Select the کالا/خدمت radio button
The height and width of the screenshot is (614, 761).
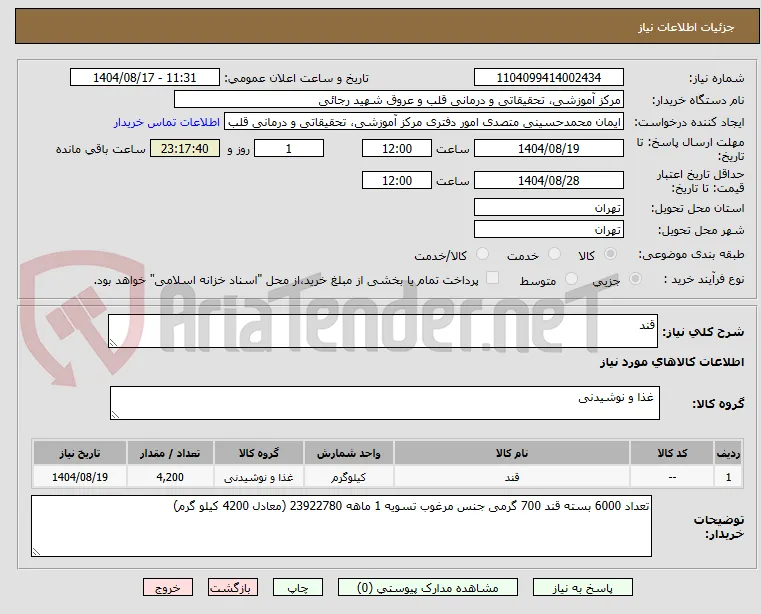tap(482, 254)
